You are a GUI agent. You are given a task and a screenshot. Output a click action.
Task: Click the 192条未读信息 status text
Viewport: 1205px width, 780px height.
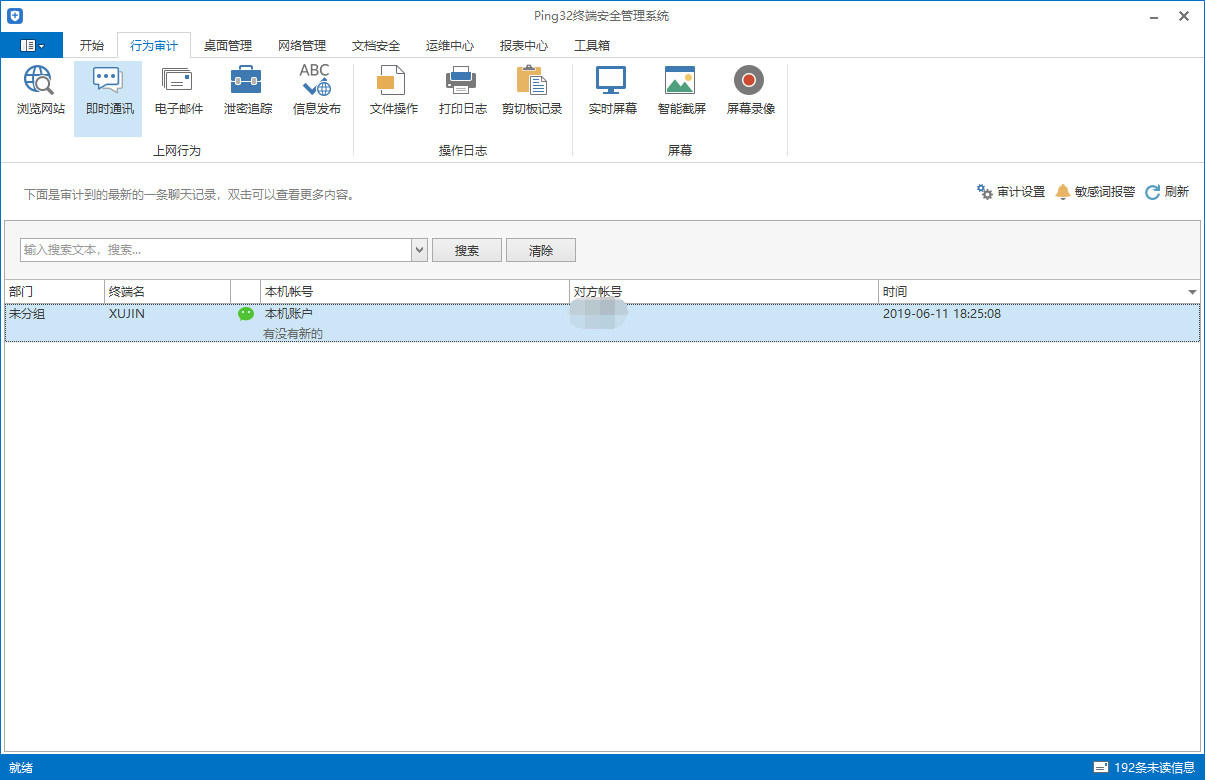click(1155, 768)
